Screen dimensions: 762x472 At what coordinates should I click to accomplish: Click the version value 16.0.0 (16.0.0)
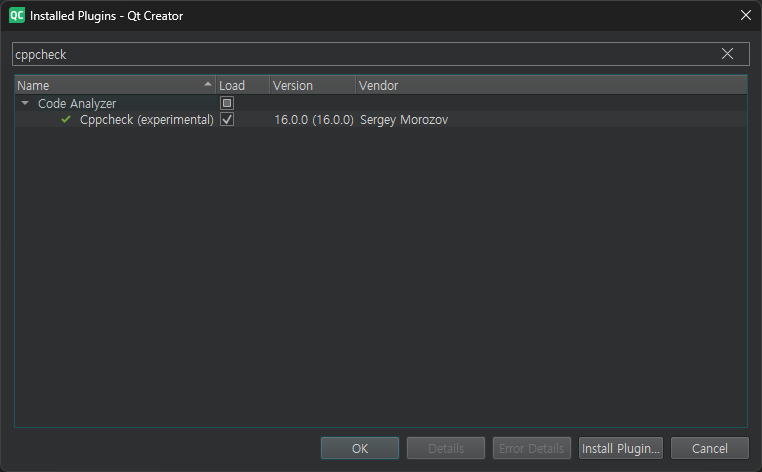(x=314, y=120)
